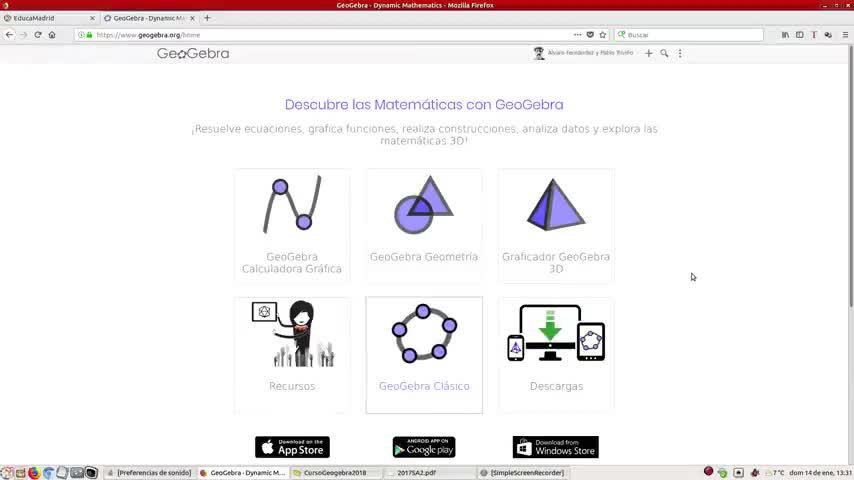Open CursoGeogebra2018 folder from taskbar
This screenshot has height=480, width=854.
336,473
